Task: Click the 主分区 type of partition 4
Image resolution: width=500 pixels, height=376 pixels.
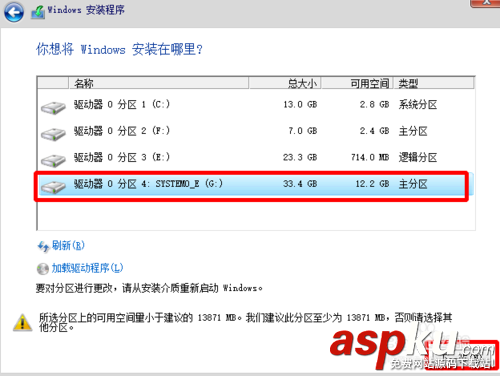Action: point(413,184)
